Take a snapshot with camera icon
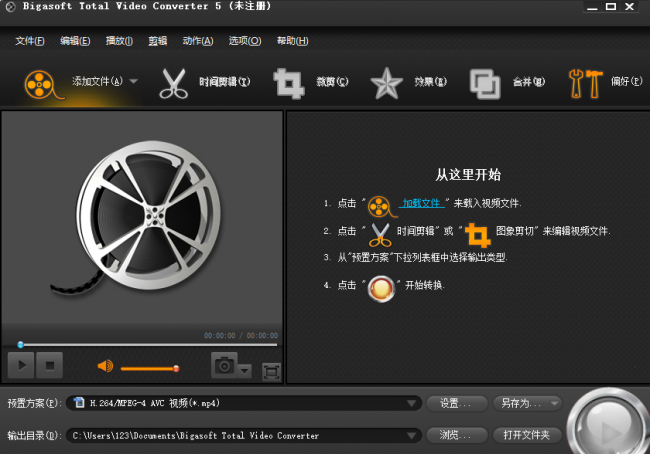Image resolution: width=650 pixels, height=454 pixels. point(224,365)
